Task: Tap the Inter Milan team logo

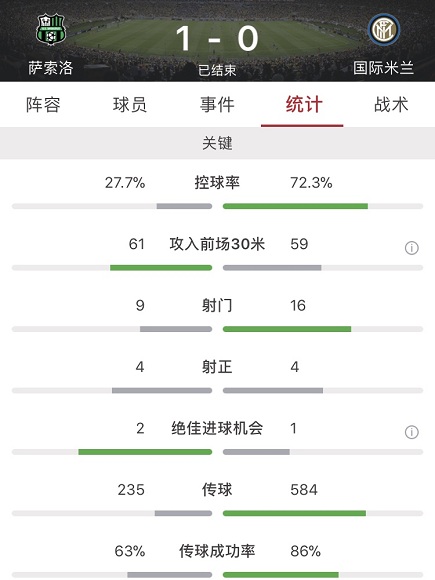Action: (384, 29)
